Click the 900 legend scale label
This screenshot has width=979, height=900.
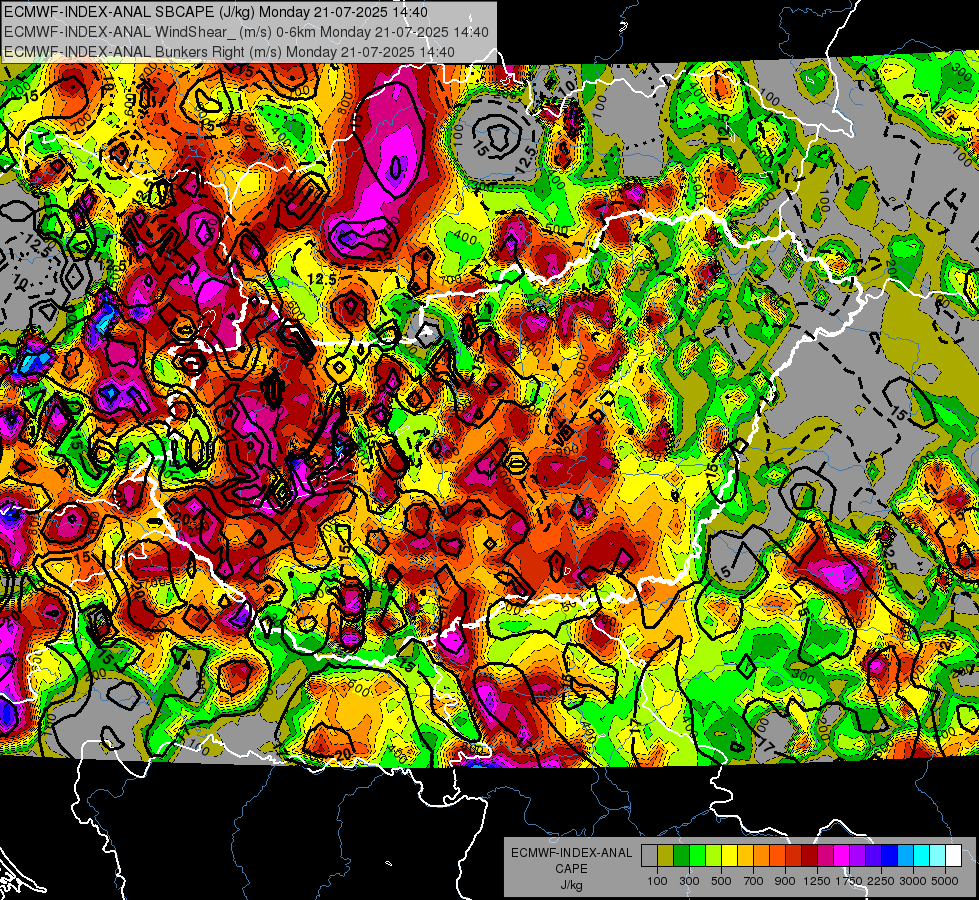785,881
